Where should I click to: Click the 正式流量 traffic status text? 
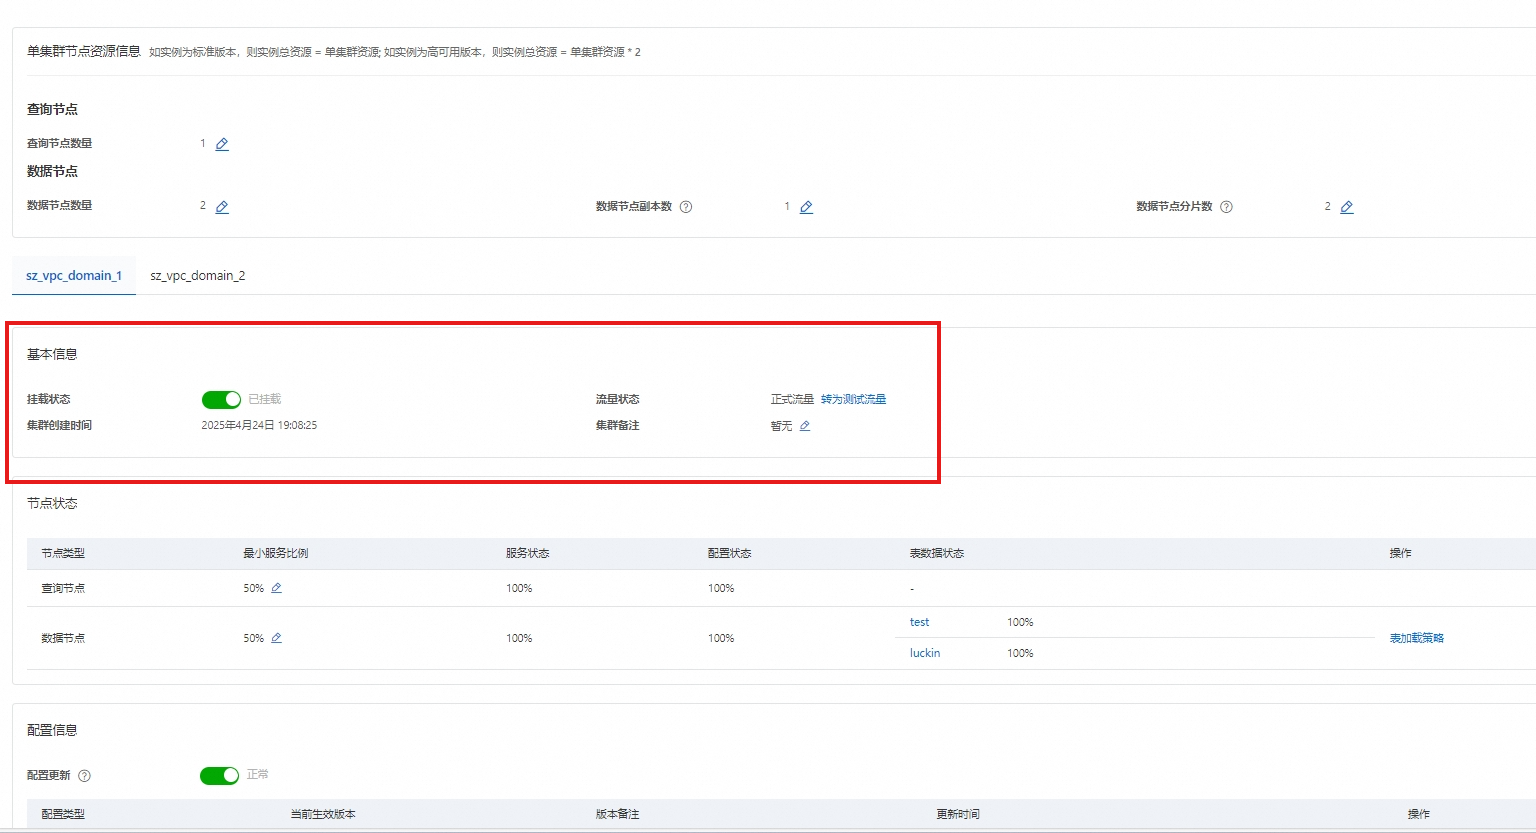coord(792,399)
